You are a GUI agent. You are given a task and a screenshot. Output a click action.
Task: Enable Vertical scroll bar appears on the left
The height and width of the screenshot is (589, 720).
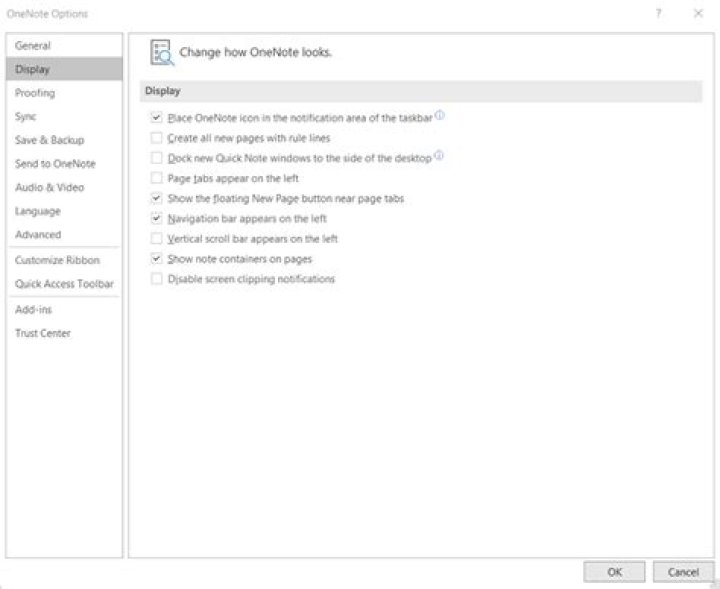(x=157, y=239)
